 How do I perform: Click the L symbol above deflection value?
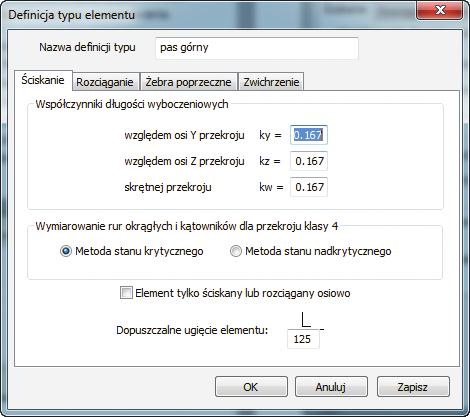click(x=306, y=319)
